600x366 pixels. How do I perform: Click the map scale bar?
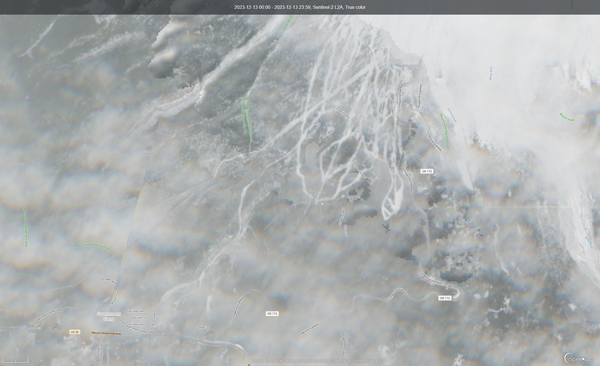click(16, 359)
